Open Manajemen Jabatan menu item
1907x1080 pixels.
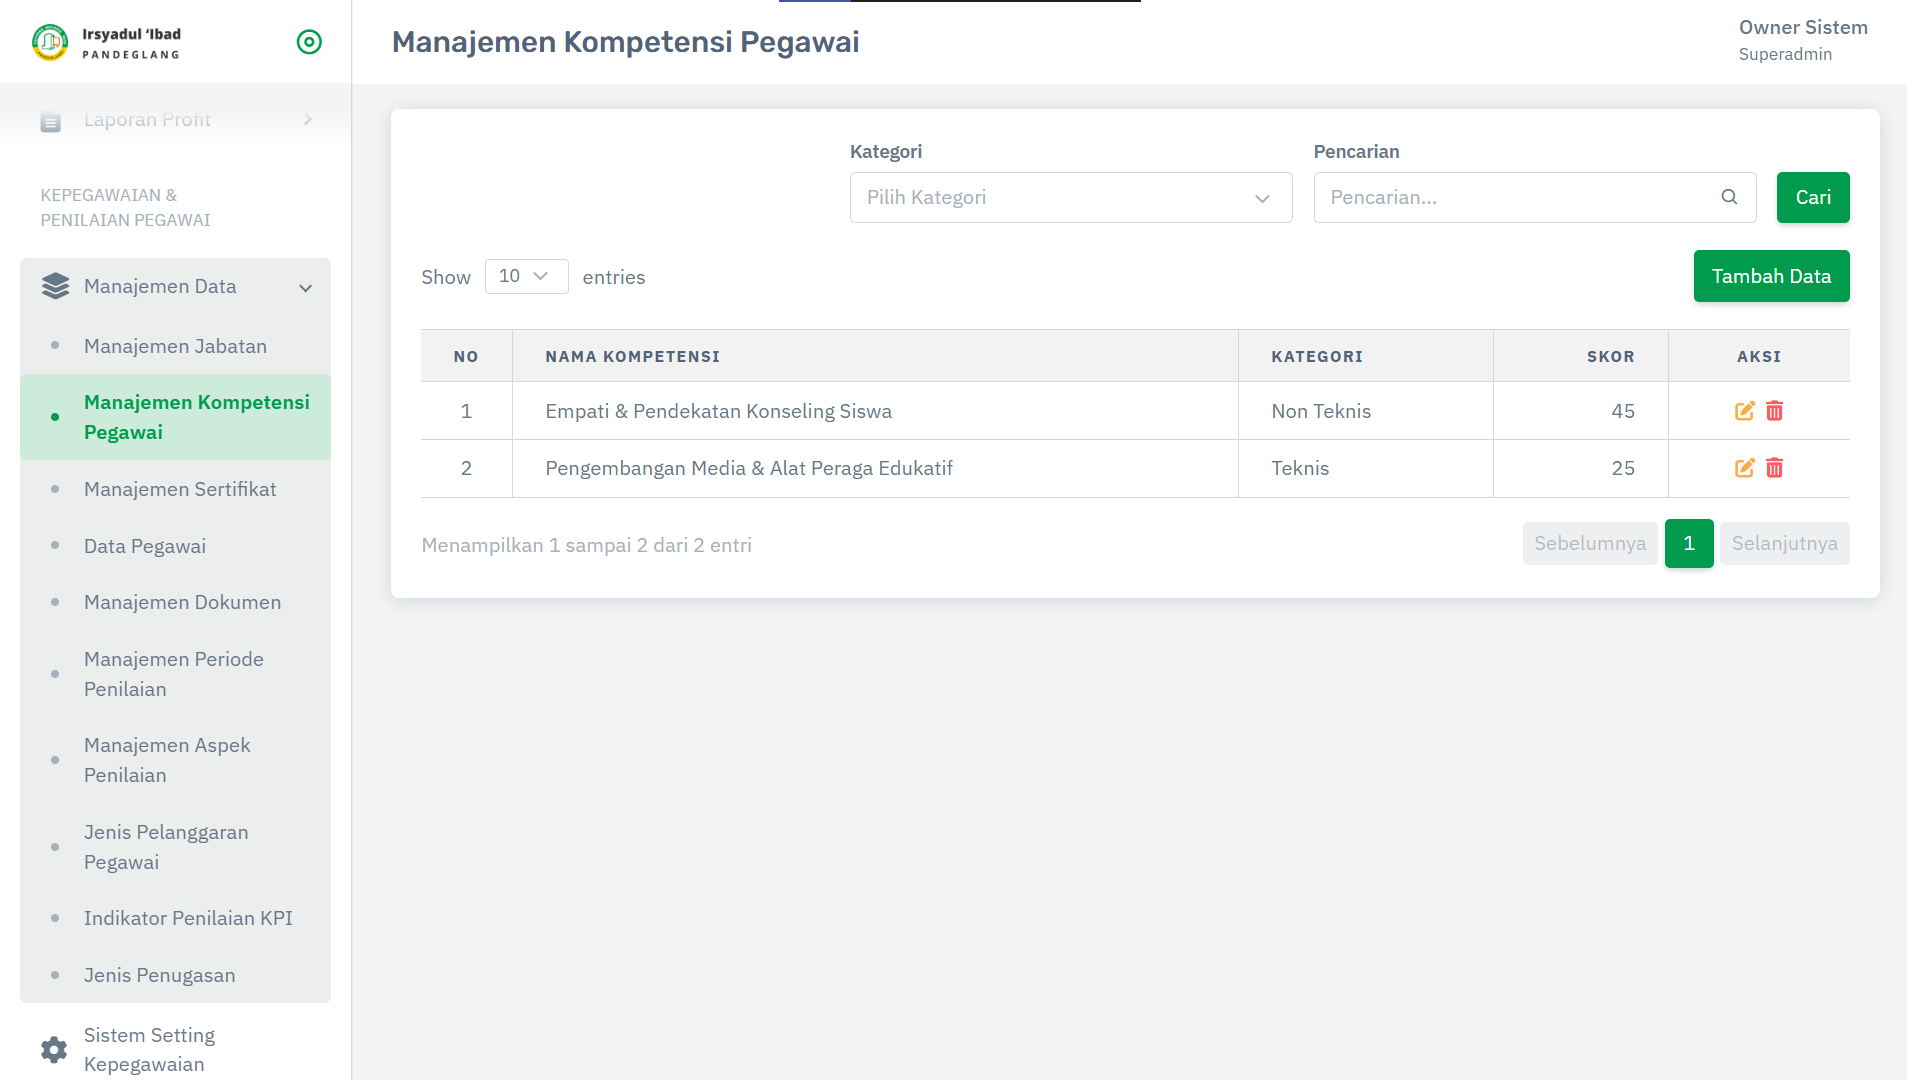(175, 346)
